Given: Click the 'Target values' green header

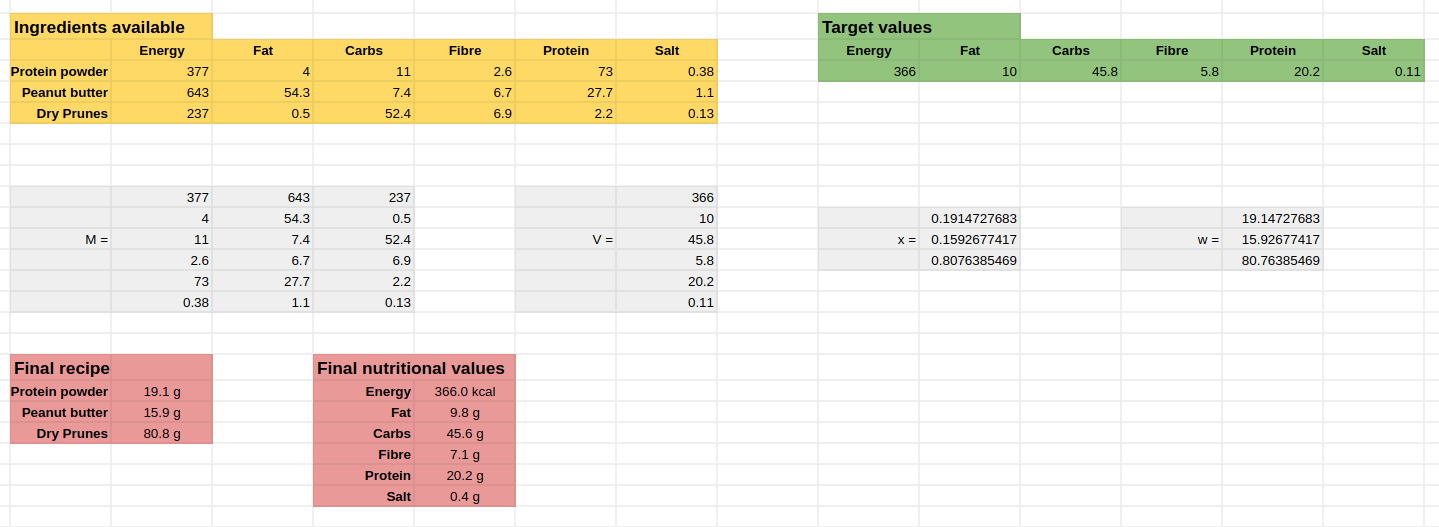Looking at the screenshot, I should coord(919,27).
